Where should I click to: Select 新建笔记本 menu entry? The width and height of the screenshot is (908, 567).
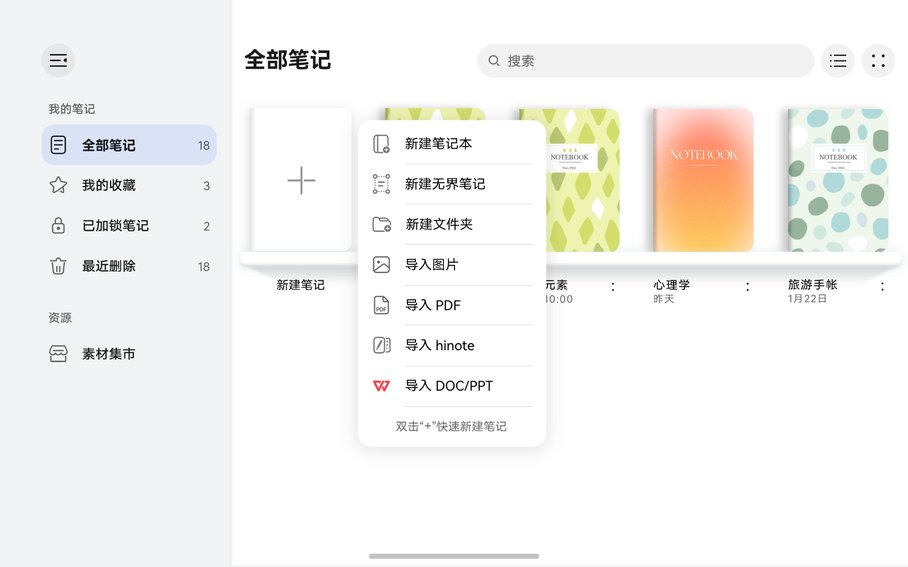click(452, 144)
